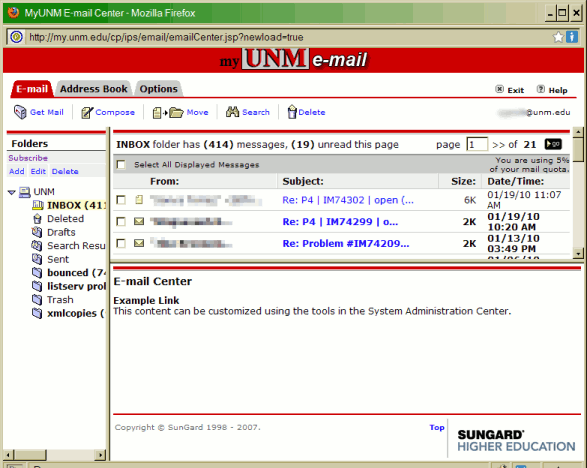587x468 pixels.
Task: Click the Drafts folder icon
Action: pyautogui.click(x=37, y=232)
